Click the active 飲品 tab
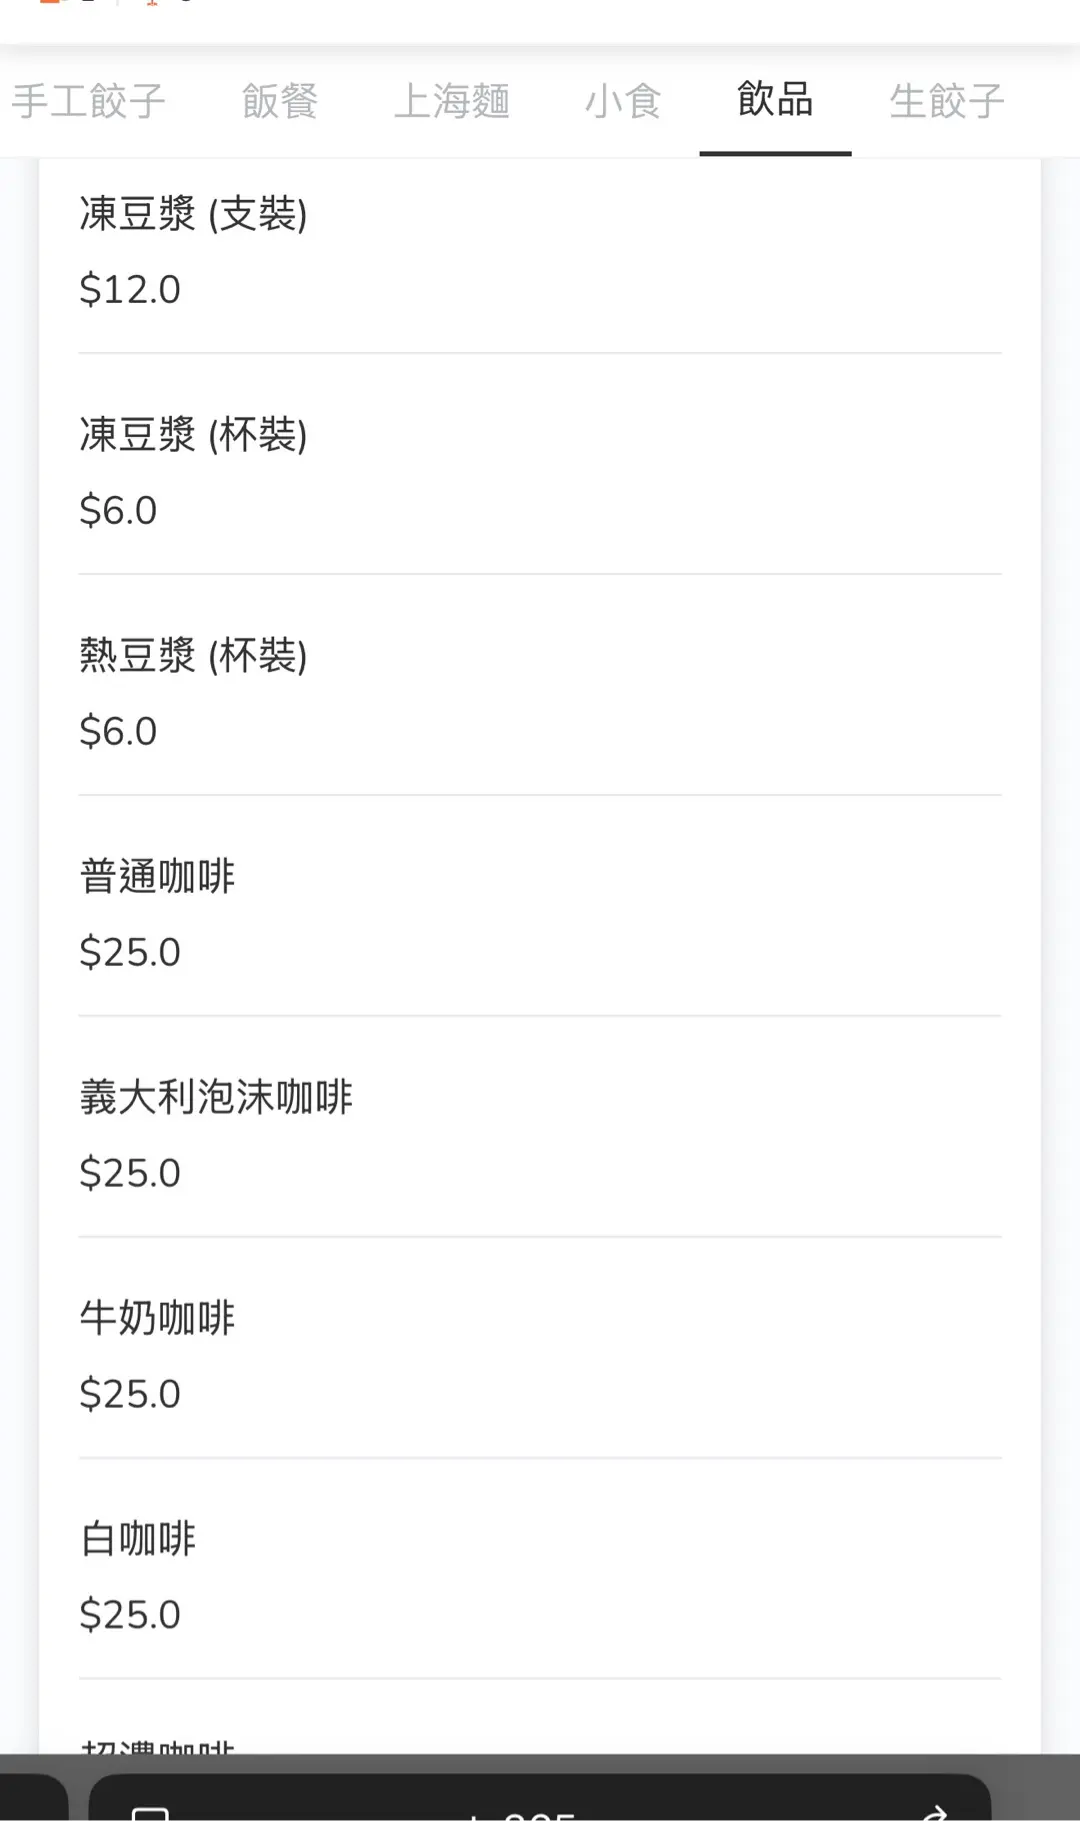The height and width of the screenshot is (1821, 1080). tap(775, 100)
